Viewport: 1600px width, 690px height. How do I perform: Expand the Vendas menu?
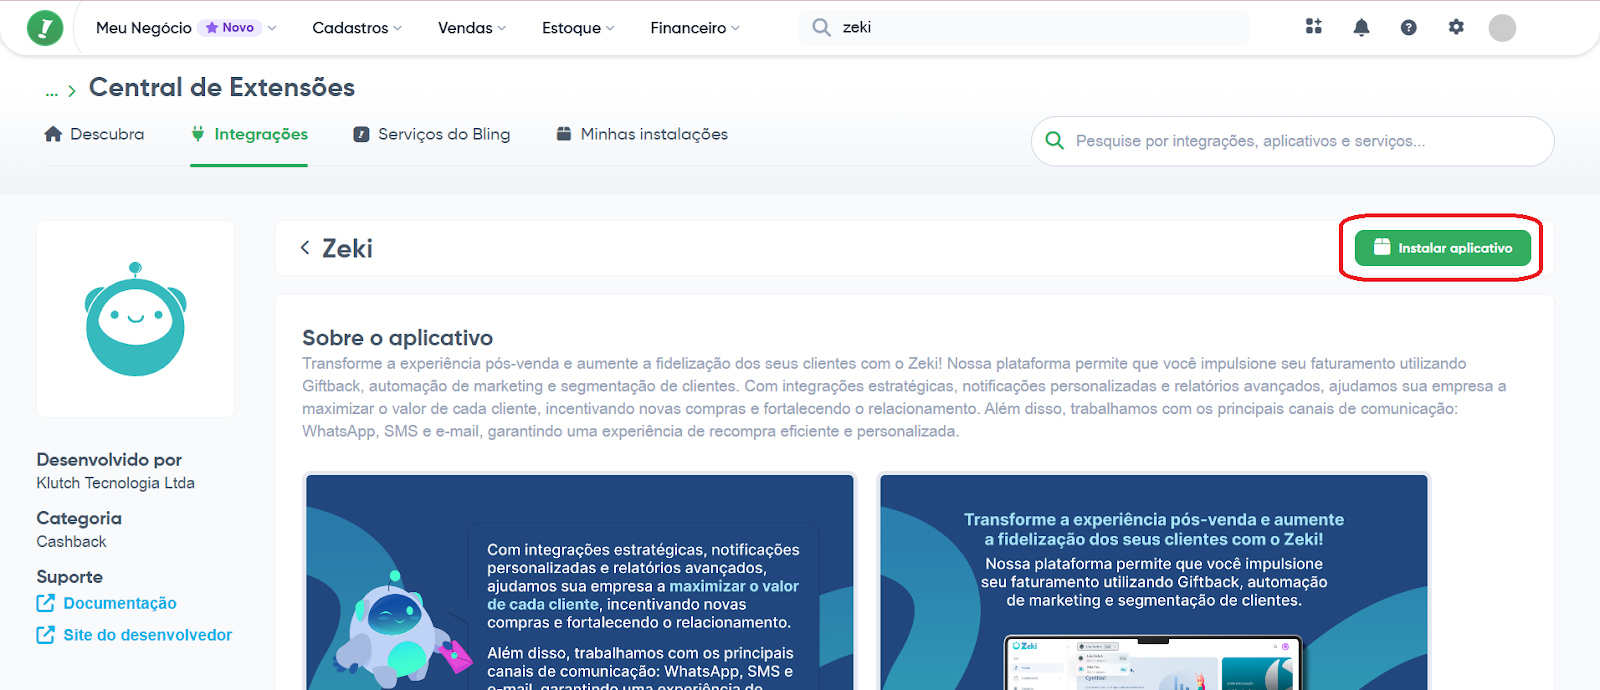click(x=472, y=28)
